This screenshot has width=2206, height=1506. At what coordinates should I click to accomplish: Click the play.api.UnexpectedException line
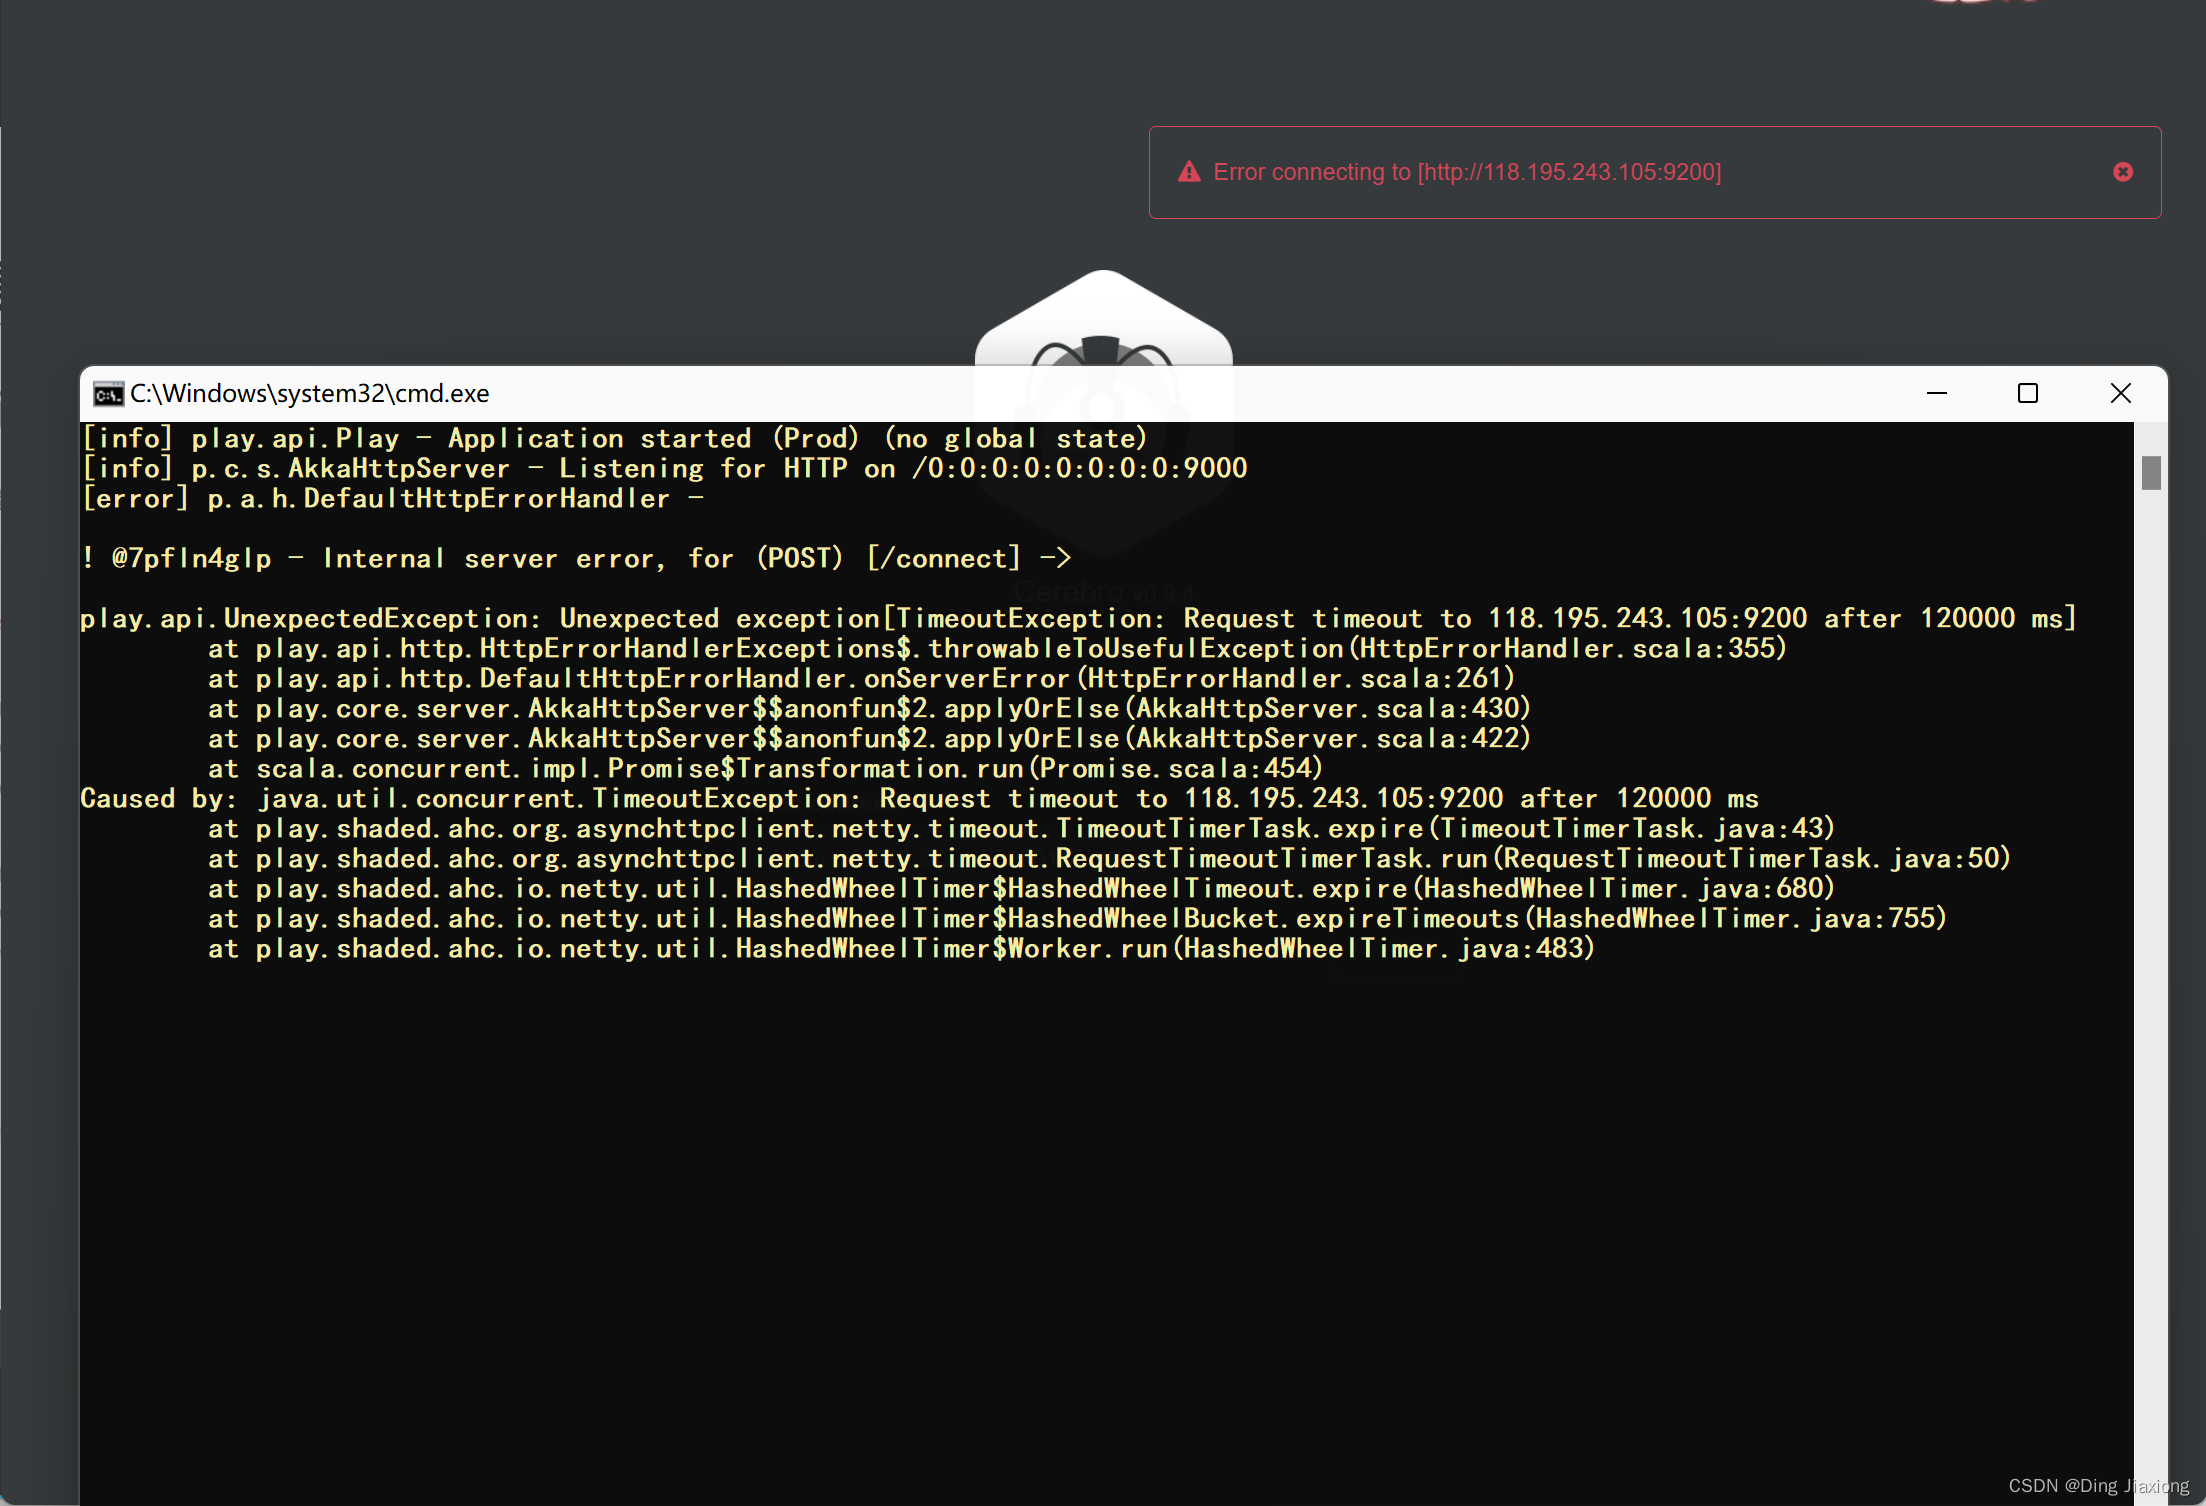tap(1079, 618)
